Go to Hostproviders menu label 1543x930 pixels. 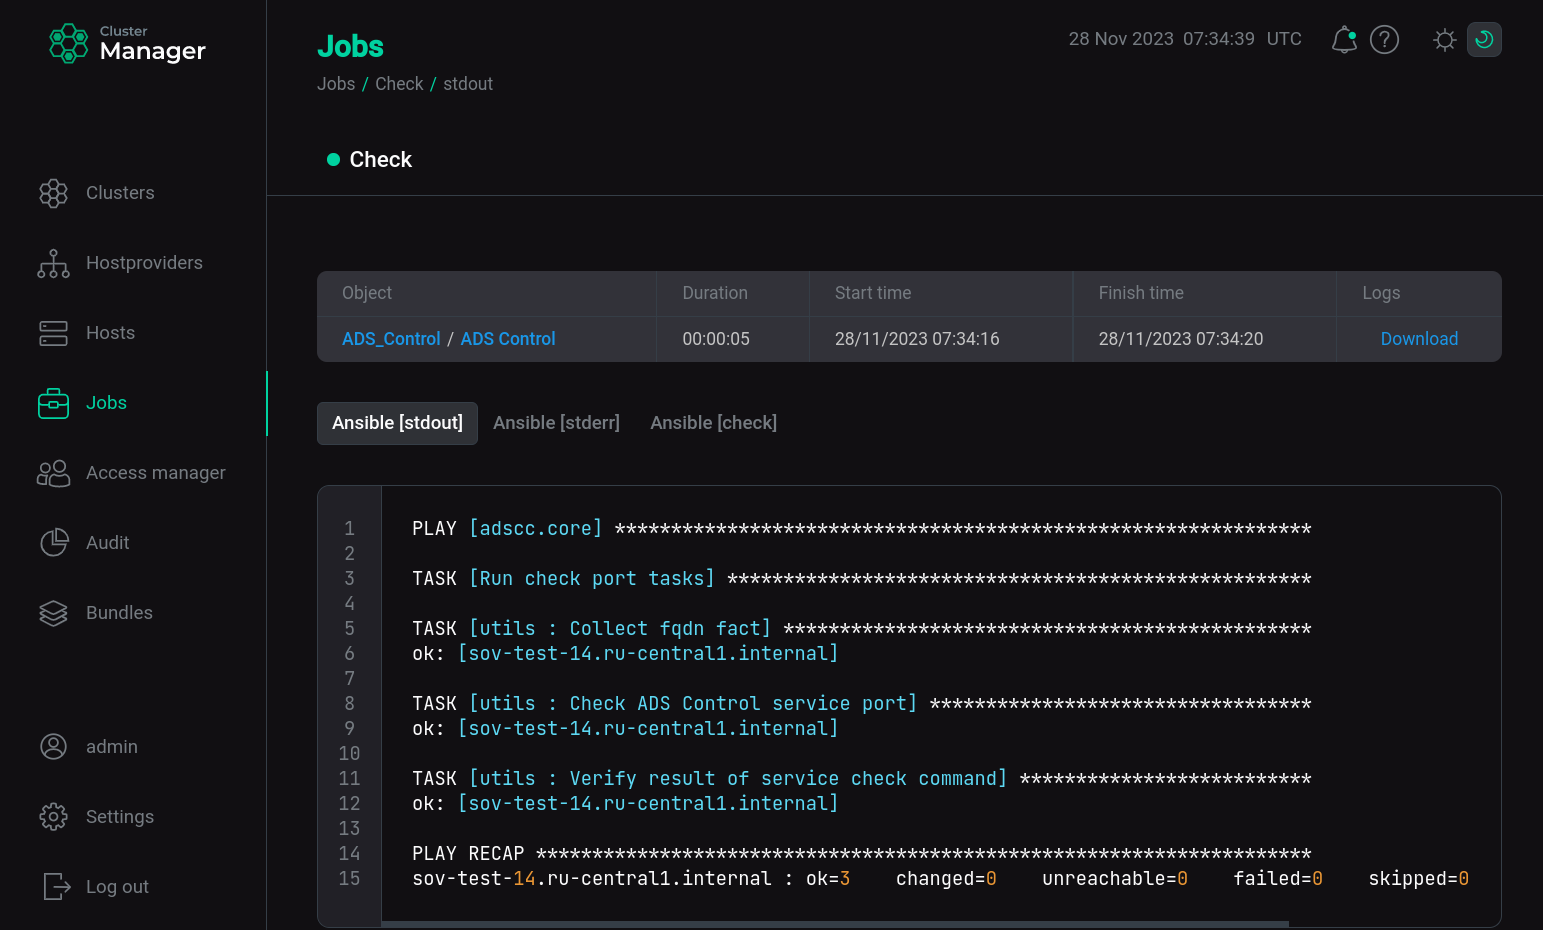click(x=144, y=263)
